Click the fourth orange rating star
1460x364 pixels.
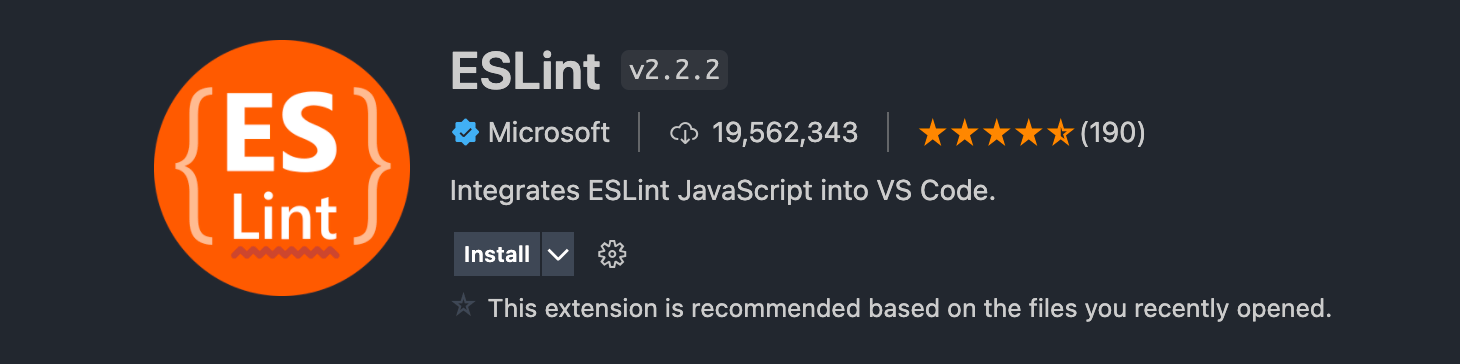click(x=1028, y=132)
